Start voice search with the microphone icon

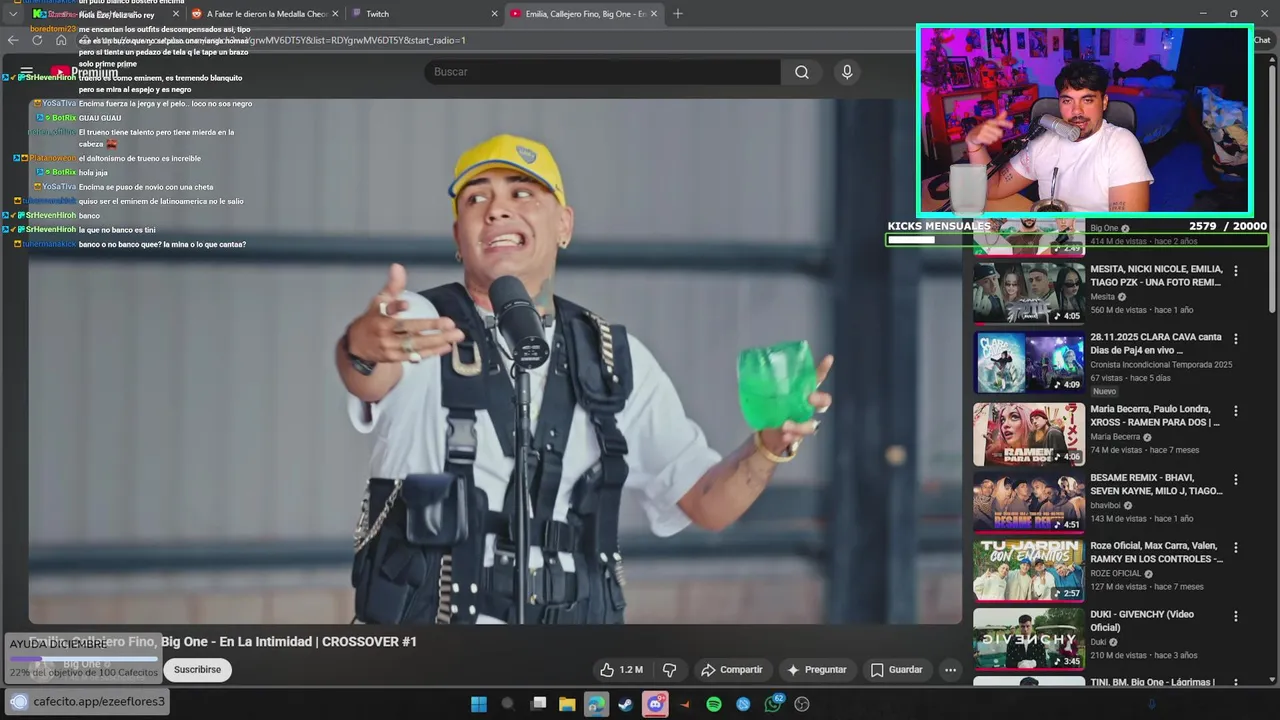(847, 72)
